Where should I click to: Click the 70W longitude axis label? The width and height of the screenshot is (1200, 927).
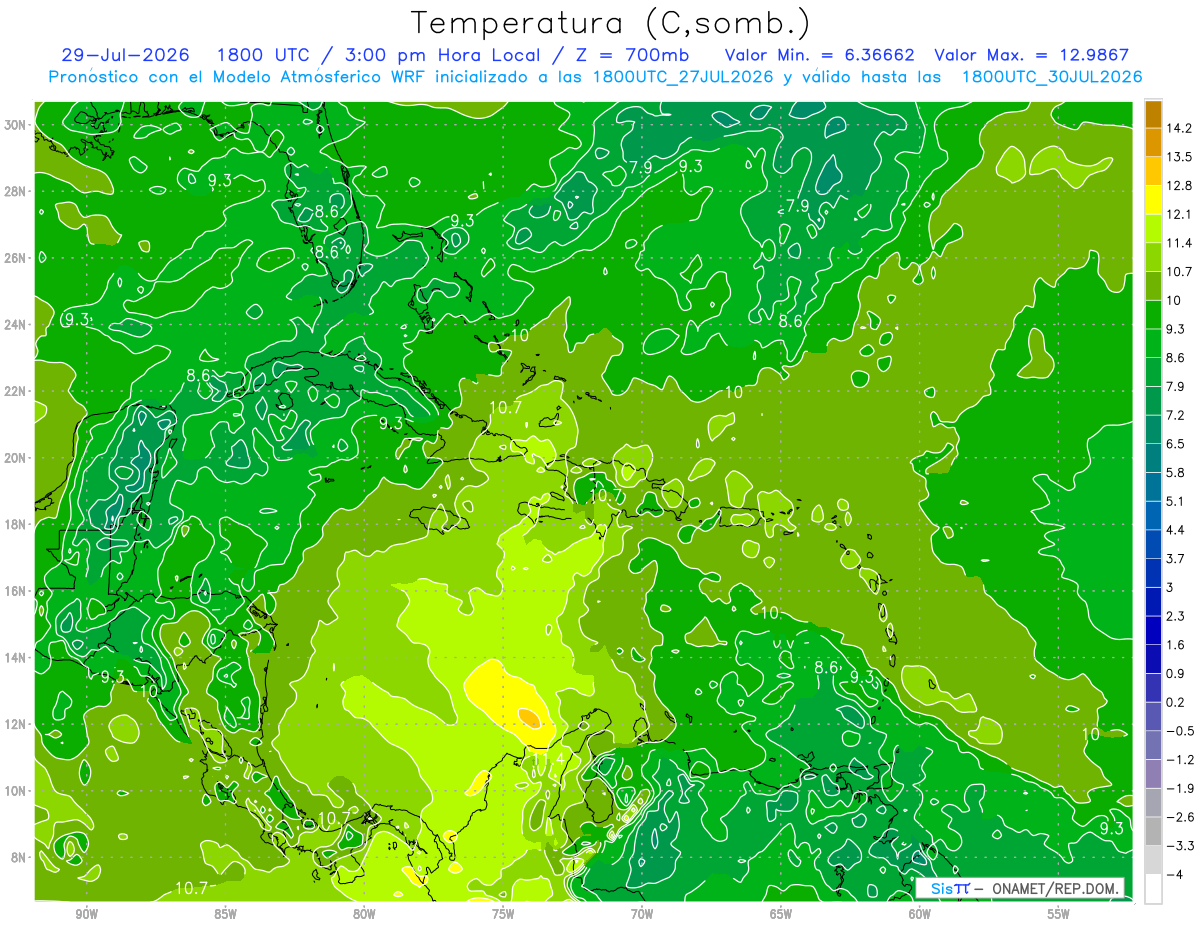642,913
